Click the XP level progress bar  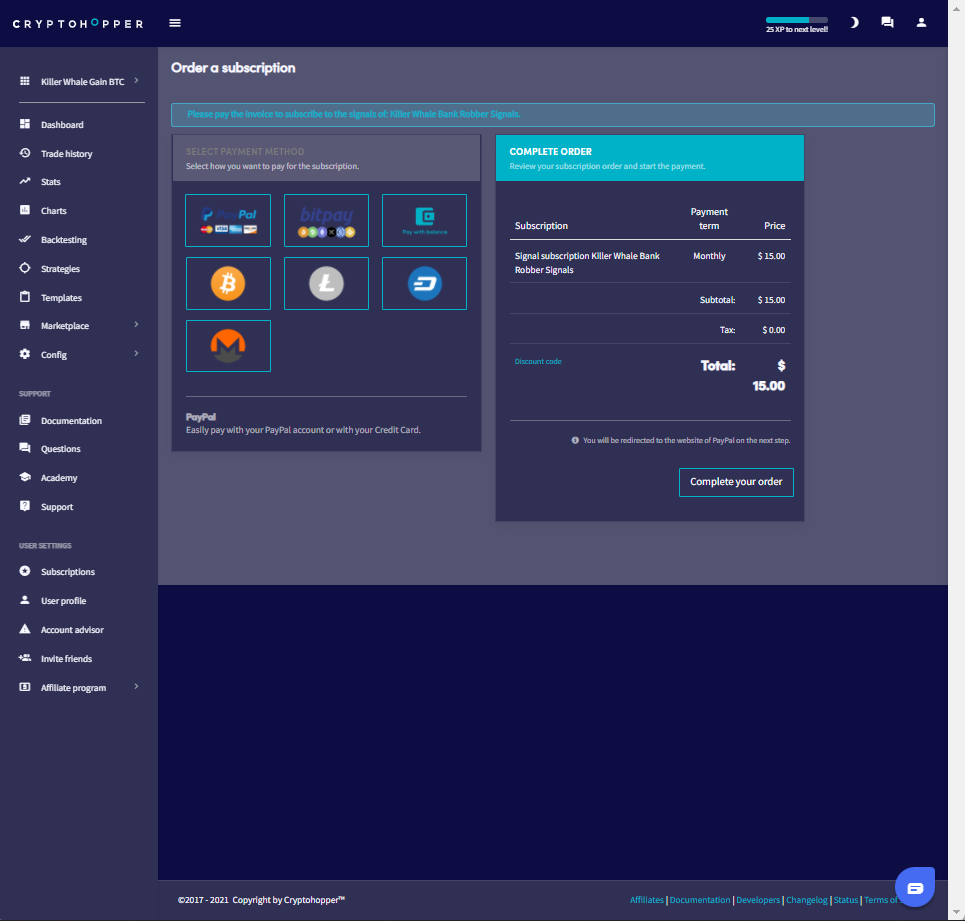point(796,20)
